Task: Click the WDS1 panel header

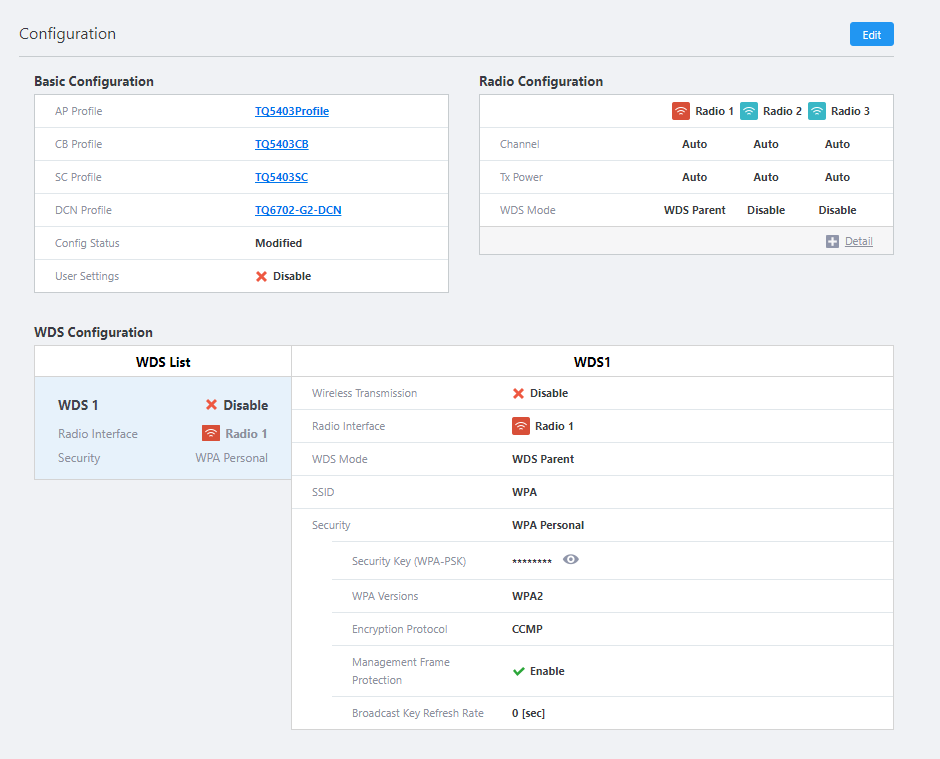Action: tap(592, 361)
